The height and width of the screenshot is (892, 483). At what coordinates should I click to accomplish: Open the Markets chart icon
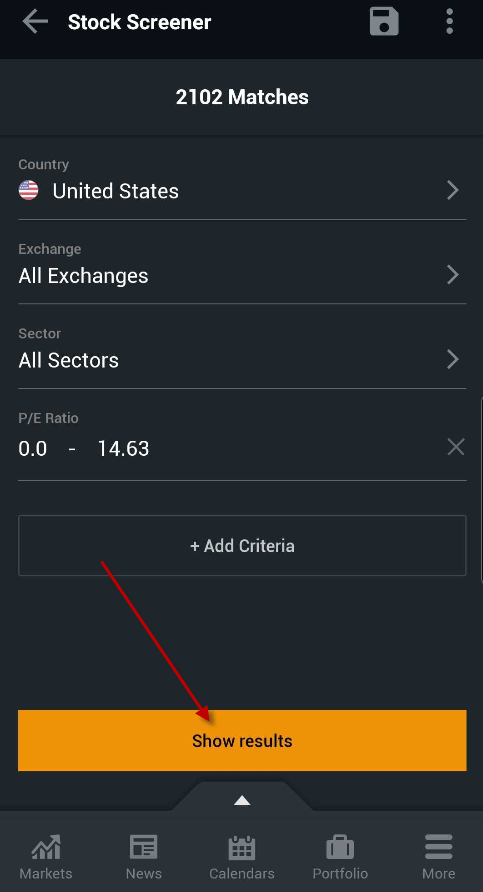click(46, 848)
